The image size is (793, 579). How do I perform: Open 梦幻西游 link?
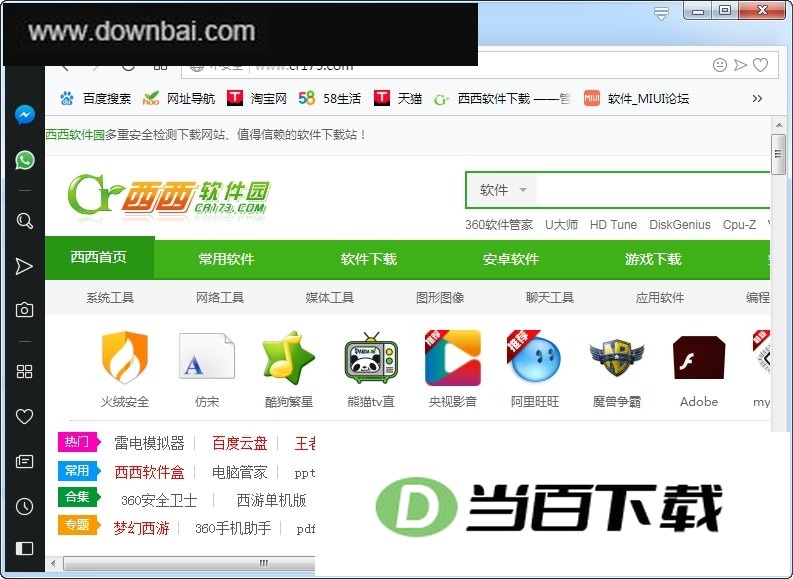[141, 528]
